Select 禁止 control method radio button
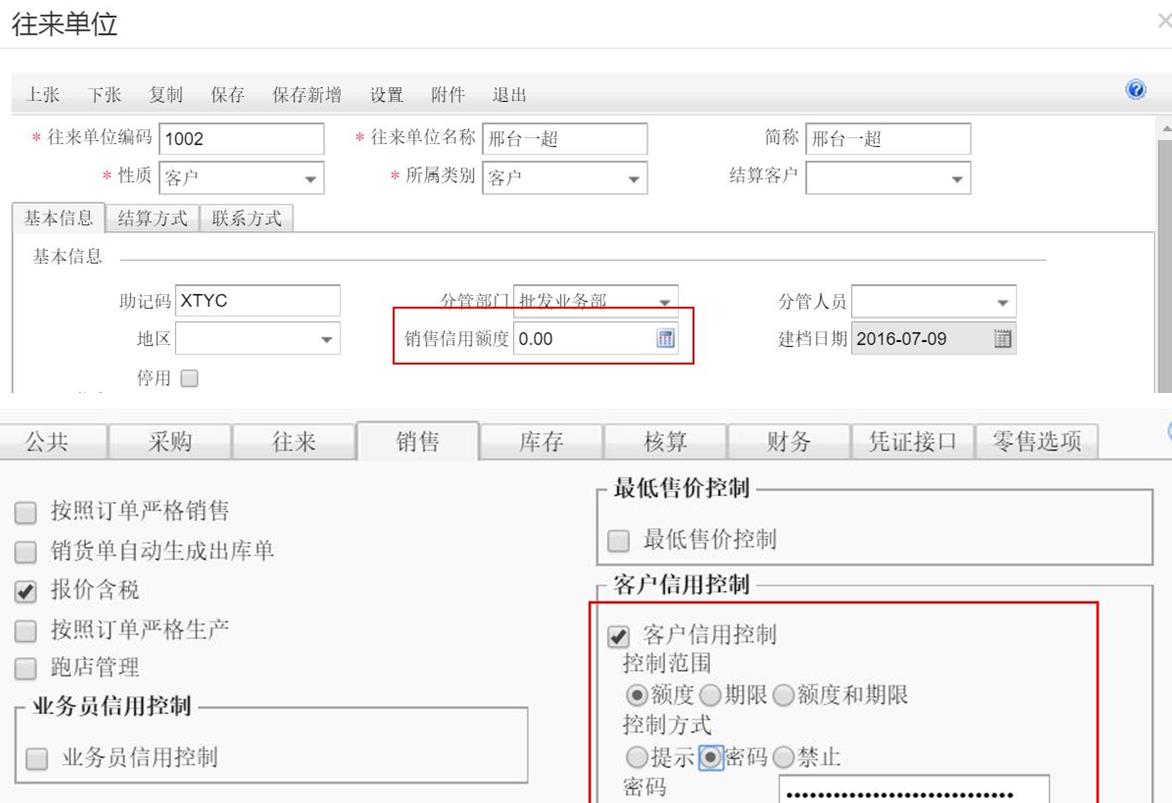 coord(783,758)
